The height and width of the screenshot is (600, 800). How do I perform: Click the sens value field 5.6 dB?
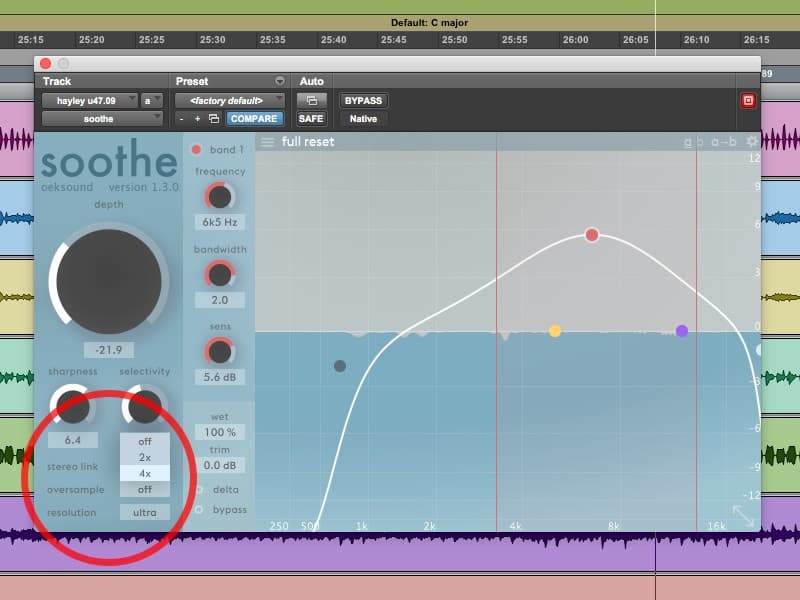pyautogui.click(x=220, y=377)
